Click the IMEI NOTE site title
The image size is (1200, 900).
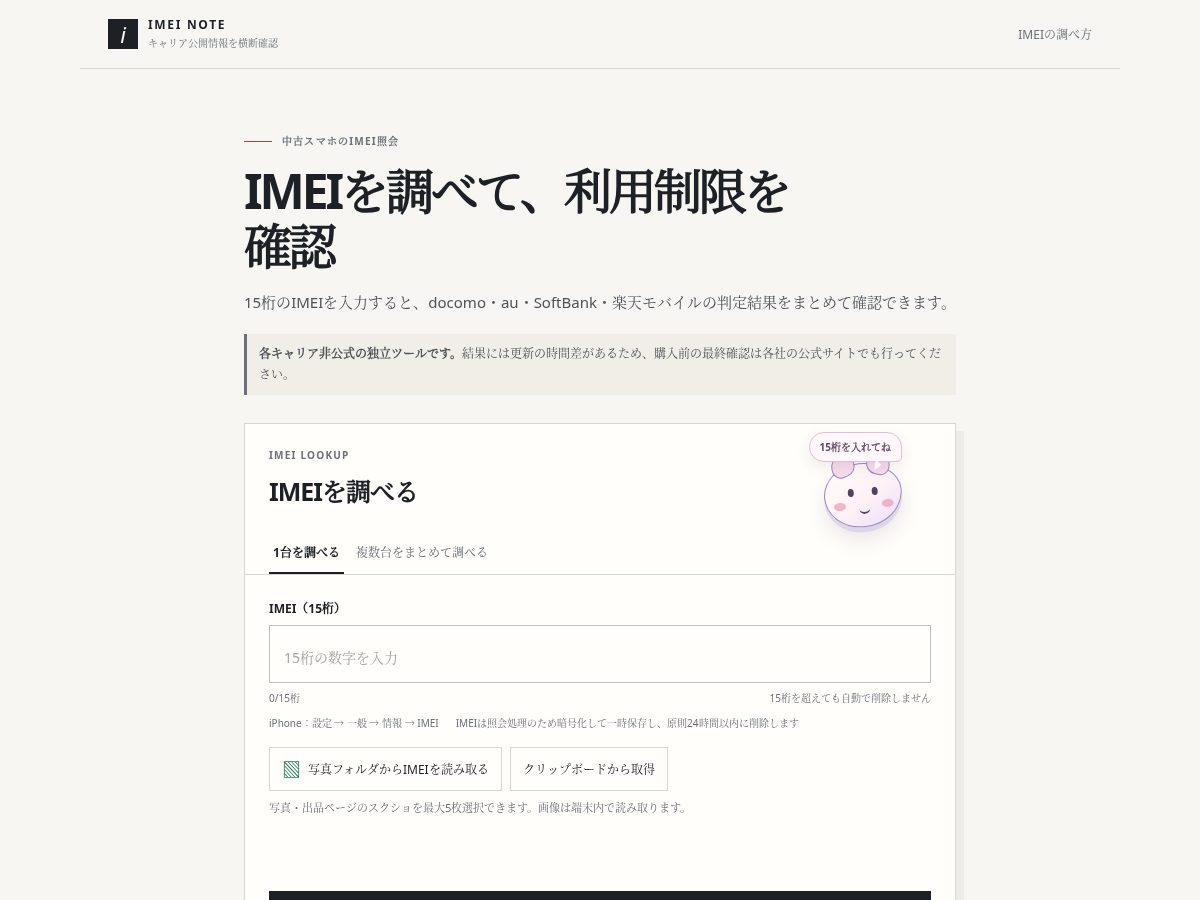coord(187,25)
